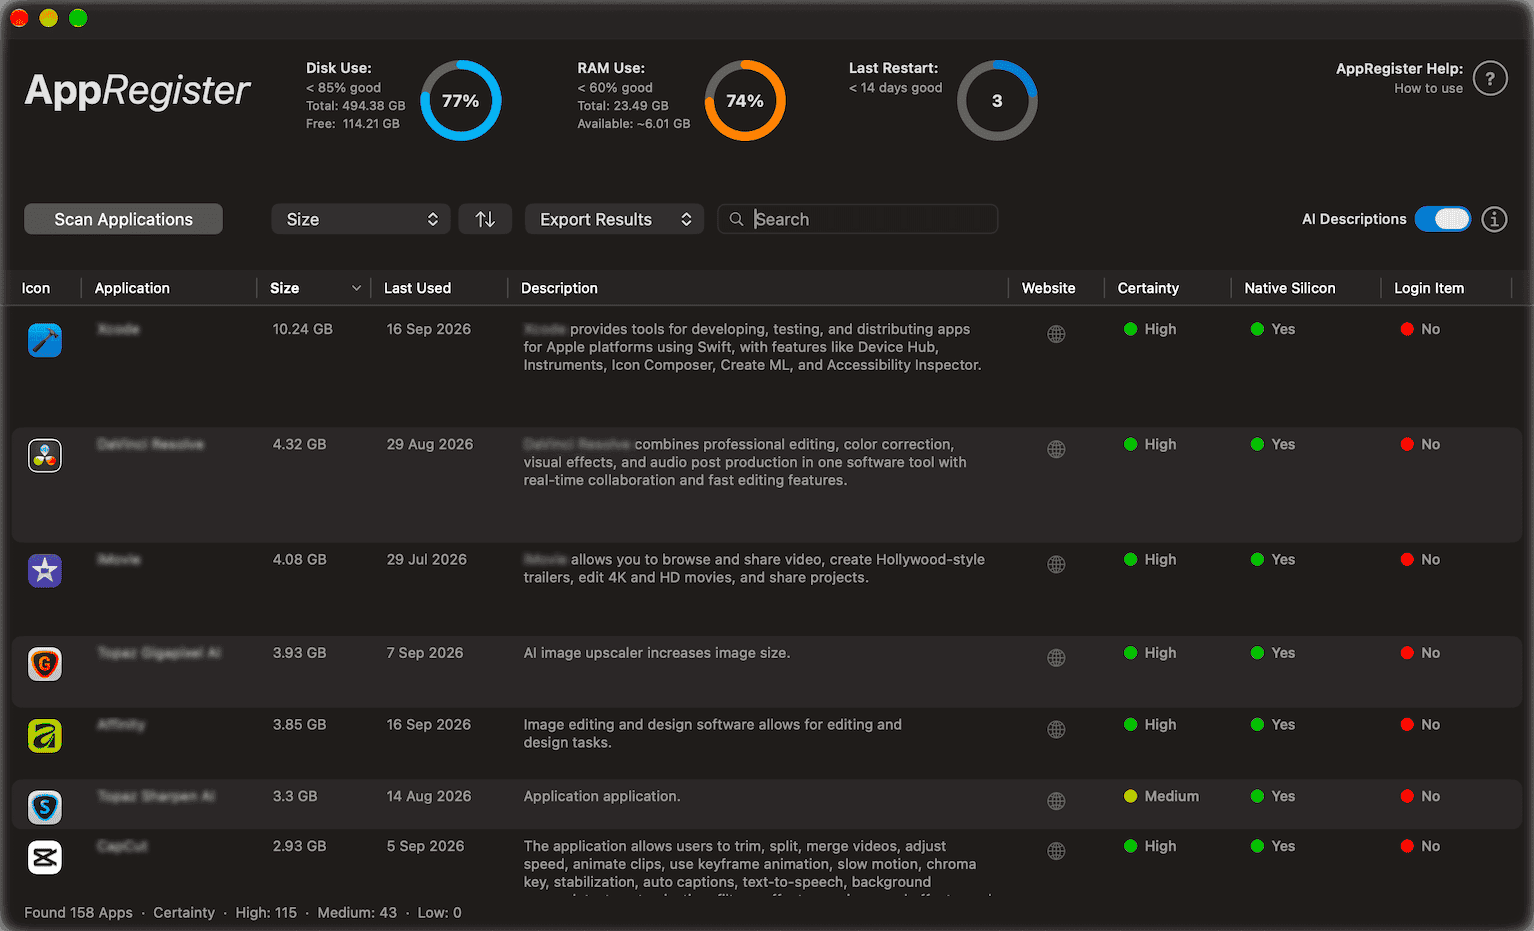Click the Xcode hammer app icon
This screenshot has width=1534, height=931.
click(45, 340)
